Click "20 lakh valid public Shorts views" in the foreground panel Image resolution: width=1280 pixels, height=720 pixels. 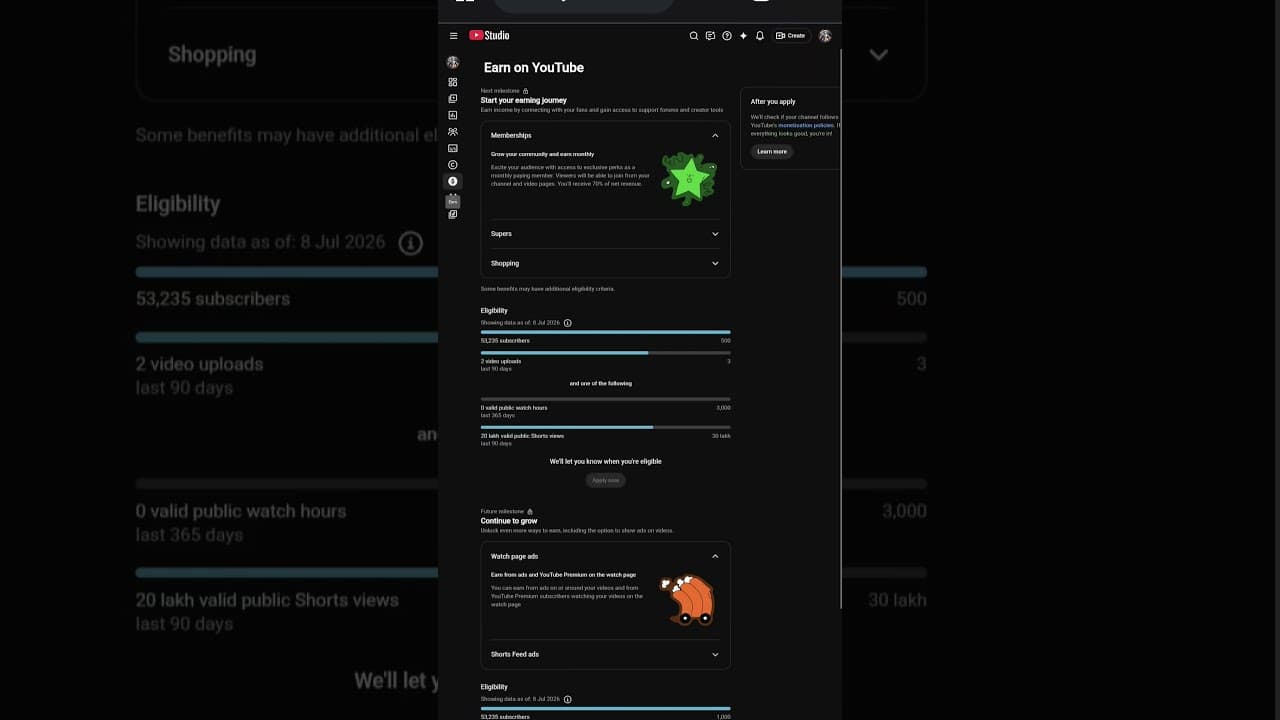pyautogui.click(x=522, y=436)
